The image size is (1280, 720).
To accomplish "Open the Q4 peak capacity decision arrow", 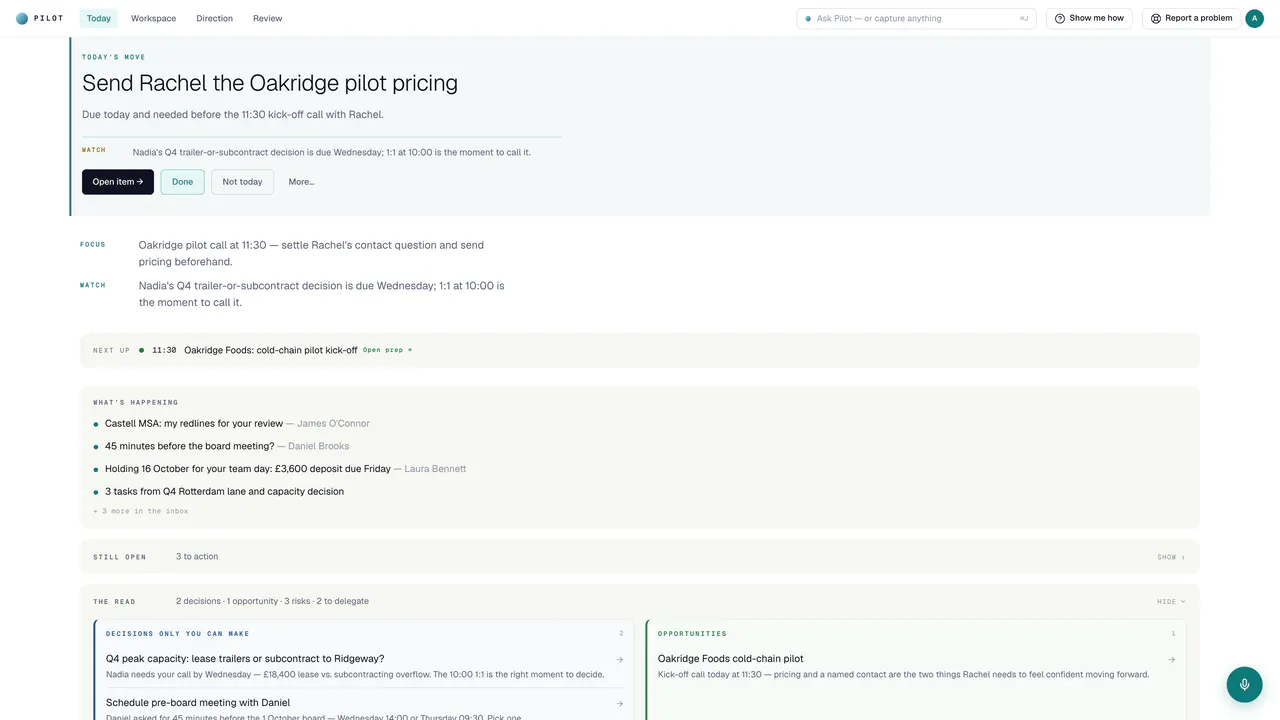I will [620, 659].
